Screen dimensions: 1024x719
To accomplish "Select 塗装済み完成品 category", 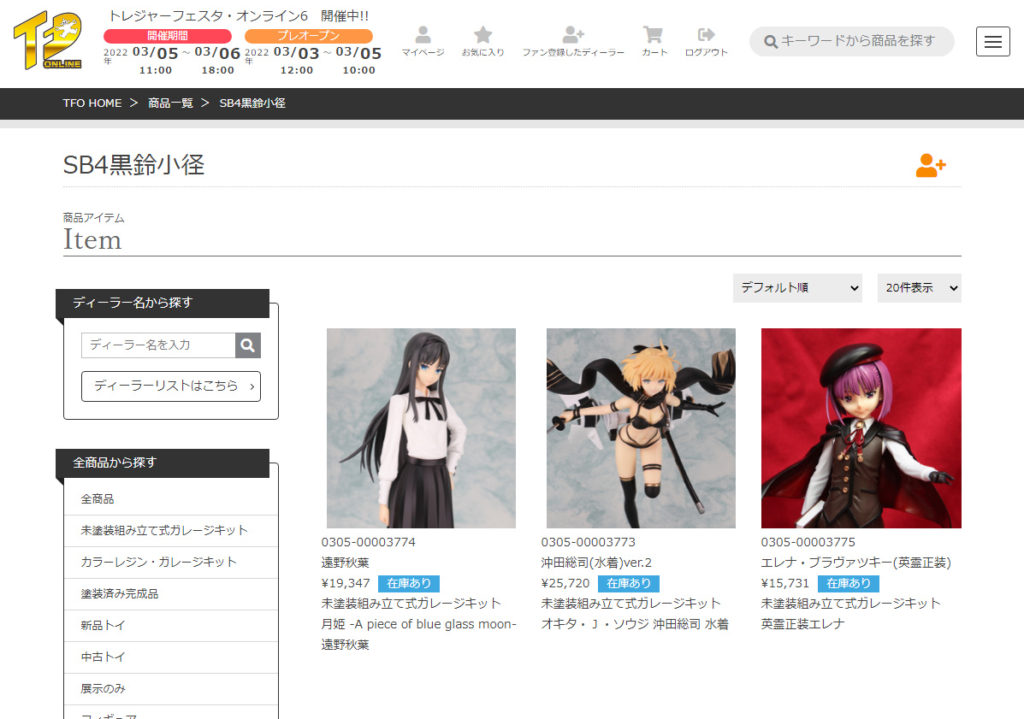I will 119,594.
